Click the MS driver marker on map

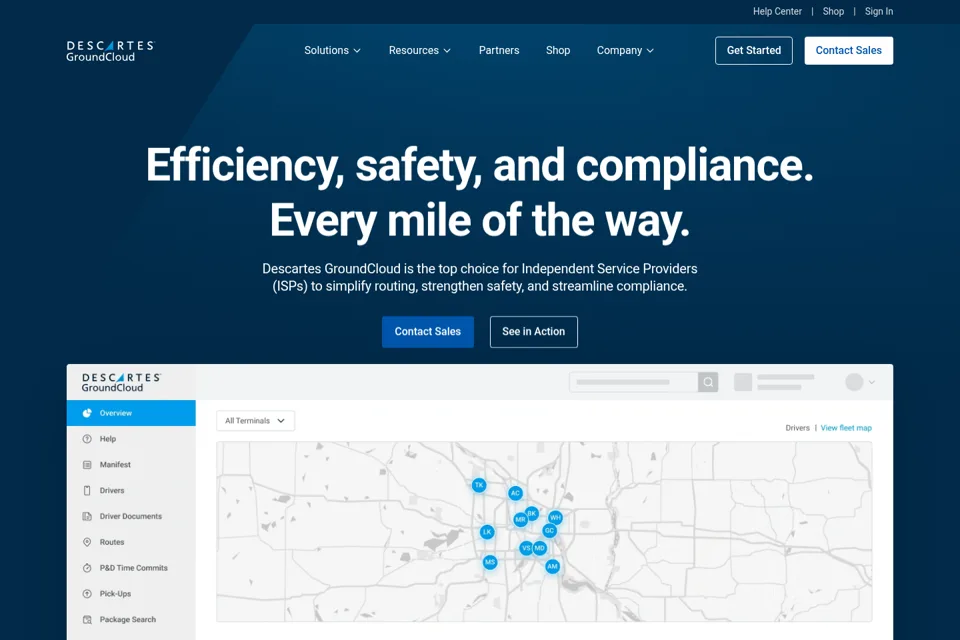pos(490,562)
